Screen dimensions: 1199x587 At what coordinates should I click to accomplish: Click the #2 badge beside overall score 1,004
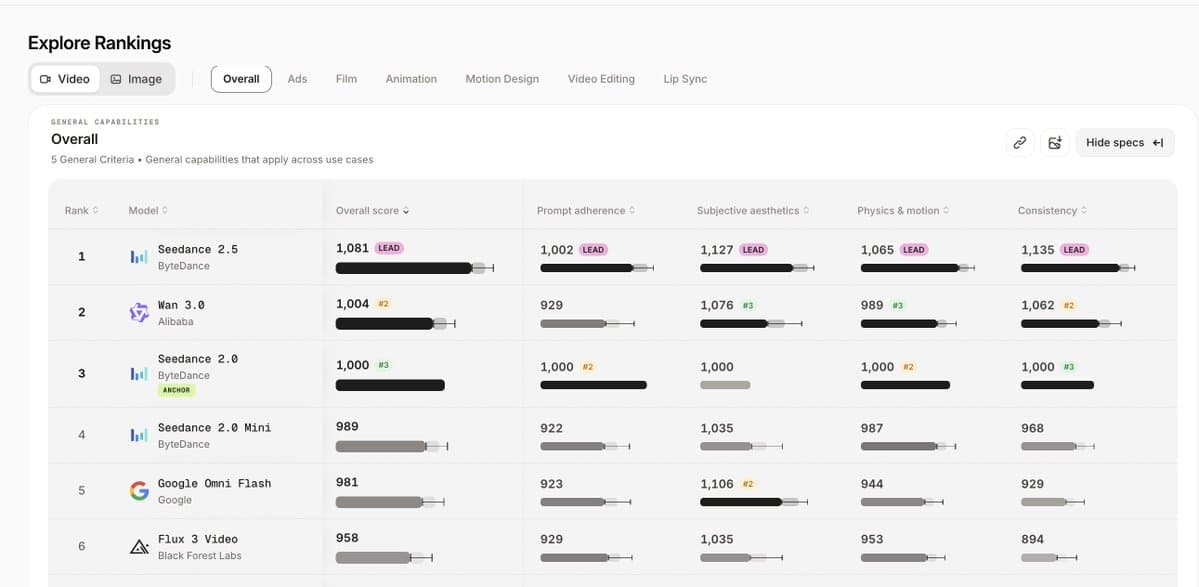(384, 304)
